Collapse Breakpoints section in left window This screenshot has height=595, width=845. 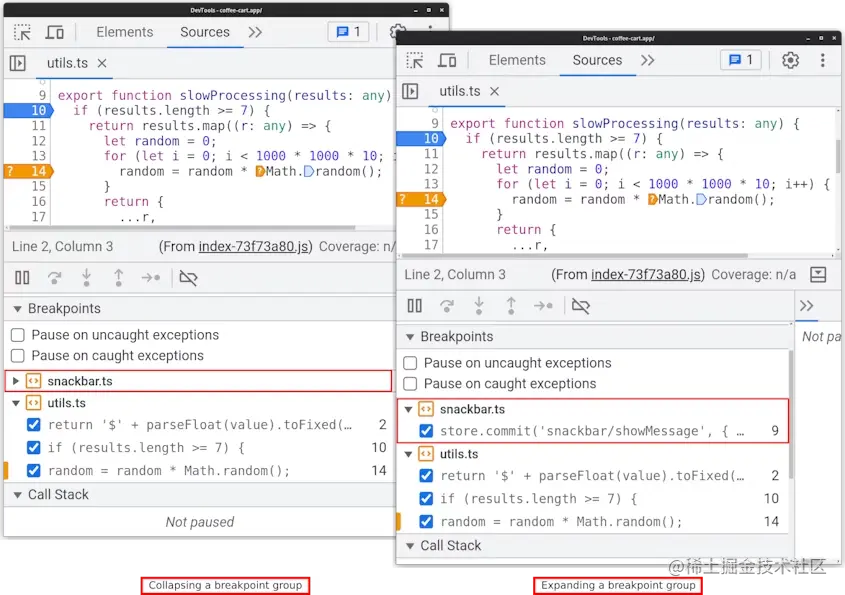pyautogui.click(x=18, y=309)
